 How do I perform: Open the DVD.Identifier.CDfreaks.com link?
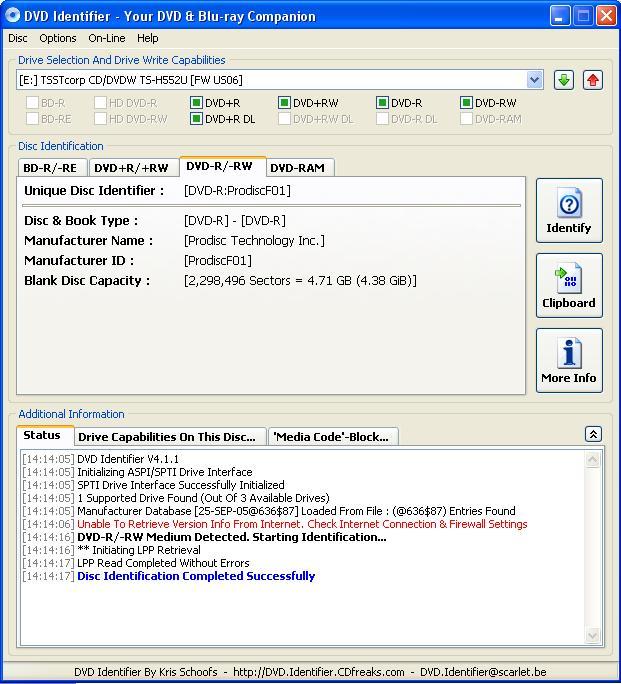(319, 672)
